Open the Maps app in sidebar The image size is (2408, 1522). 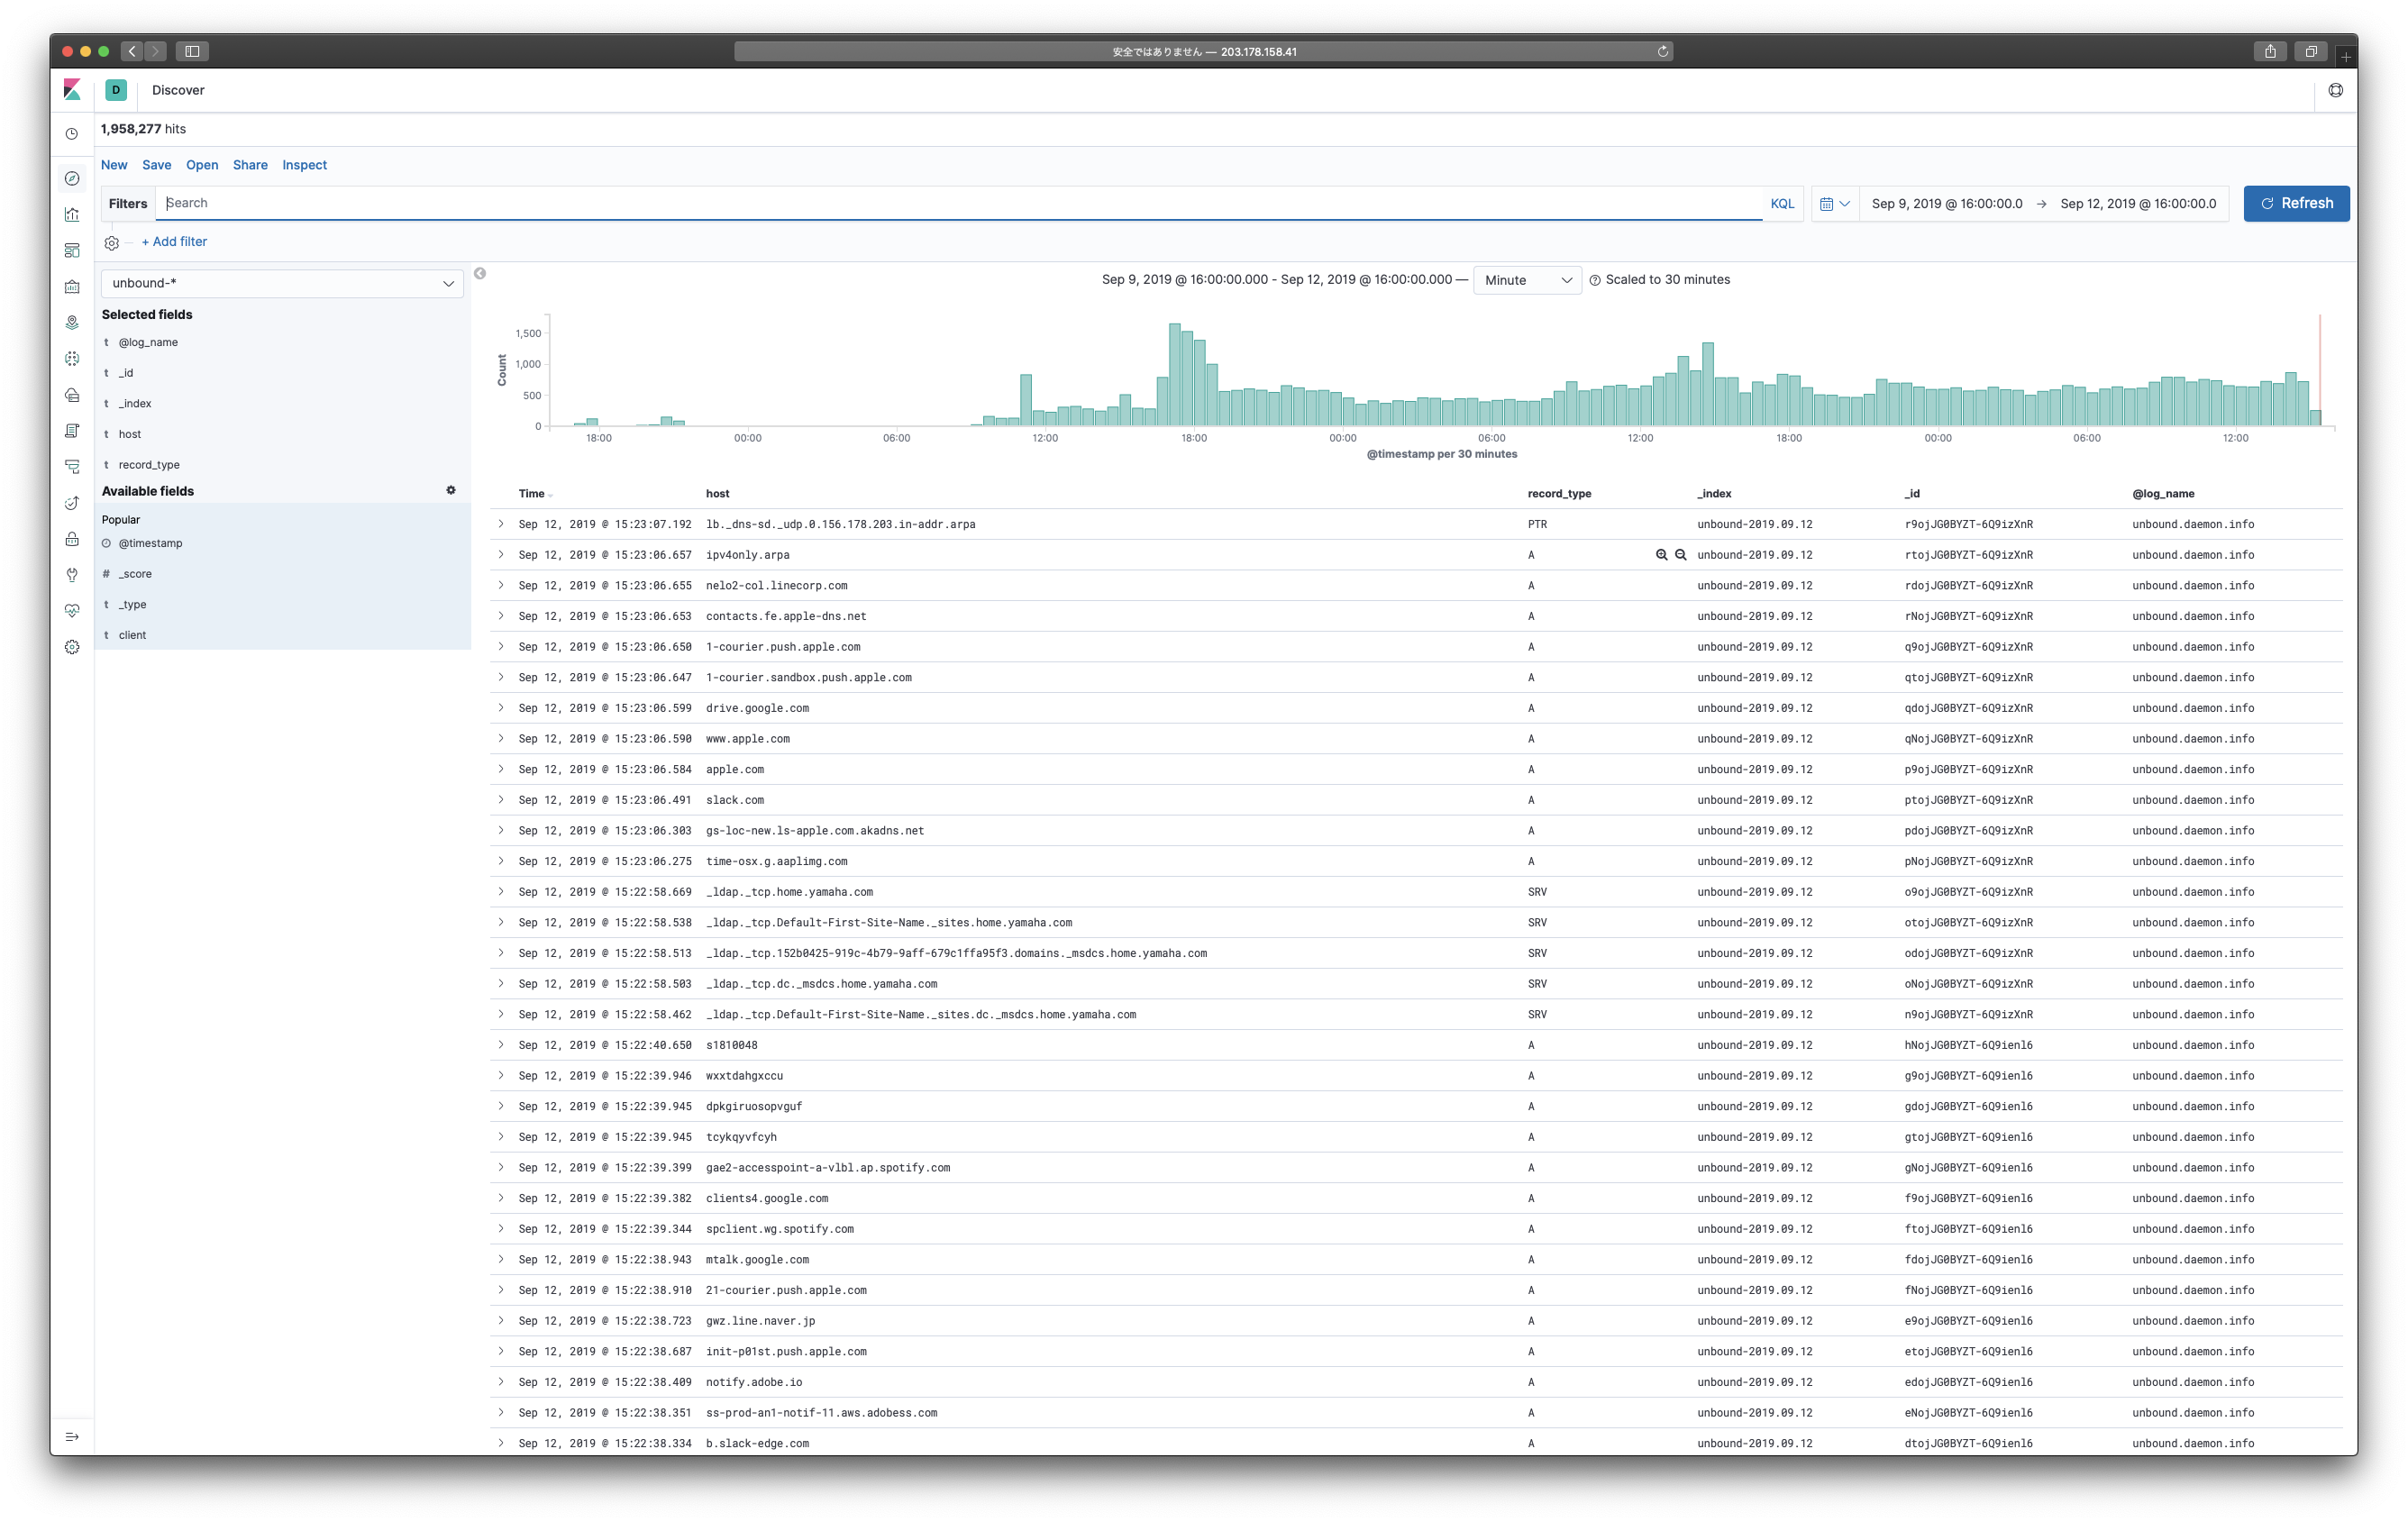tap(72, 323)
